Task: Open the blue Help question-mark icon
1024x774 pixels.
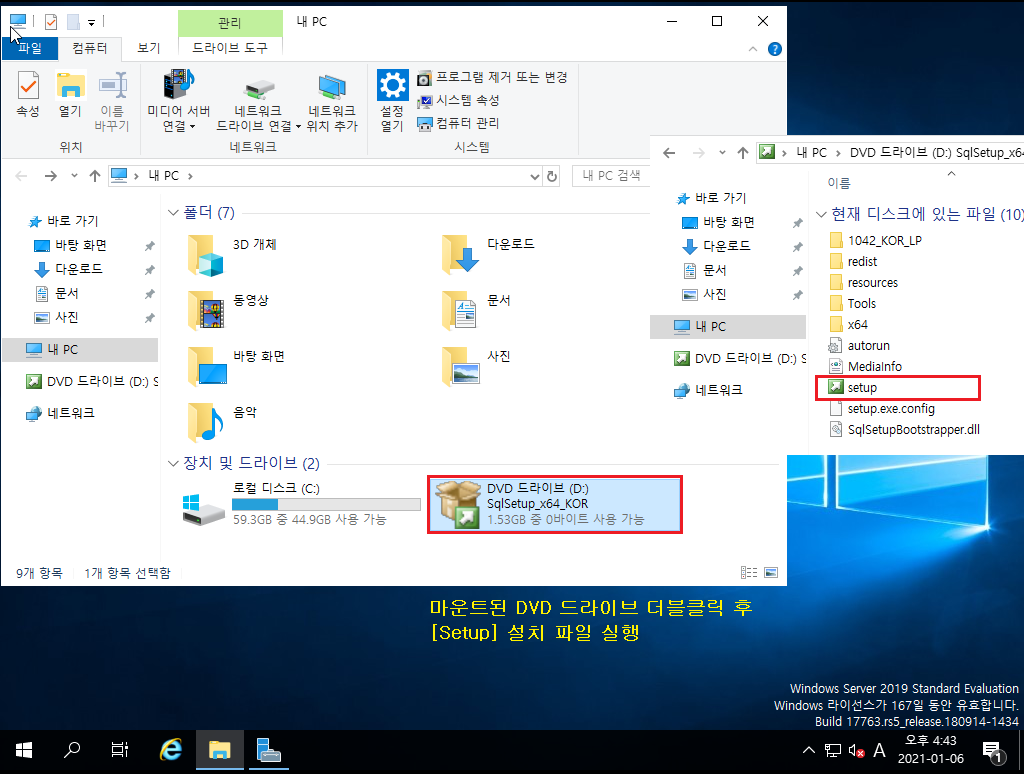Action: click(775, 49)
